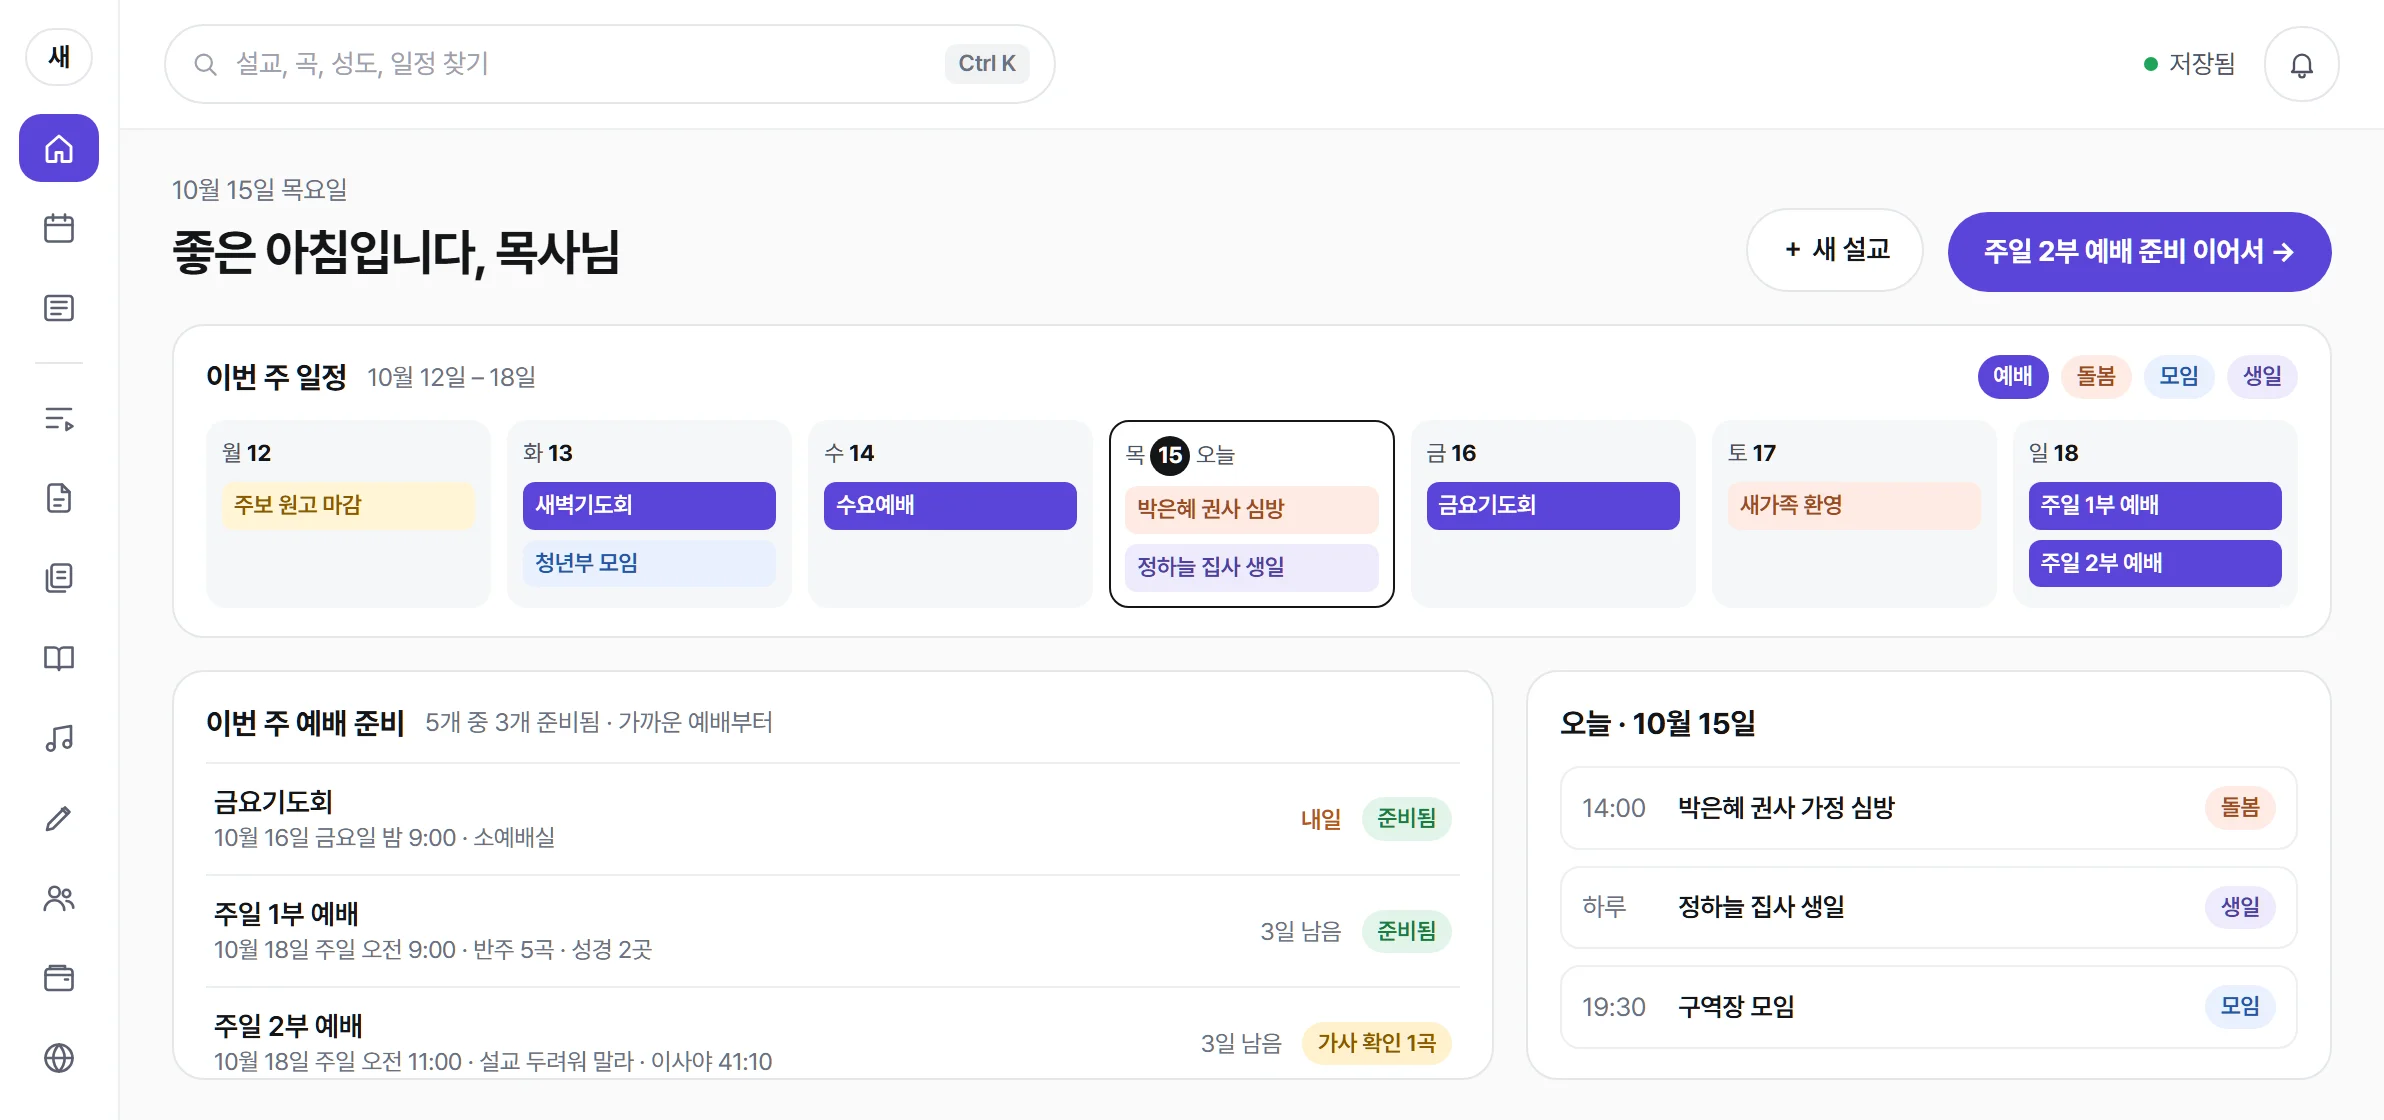Open the calendar icon in sidebar
This screenshot has width=2384, height=1120.
pyautogui.click(x=59, y=228)
